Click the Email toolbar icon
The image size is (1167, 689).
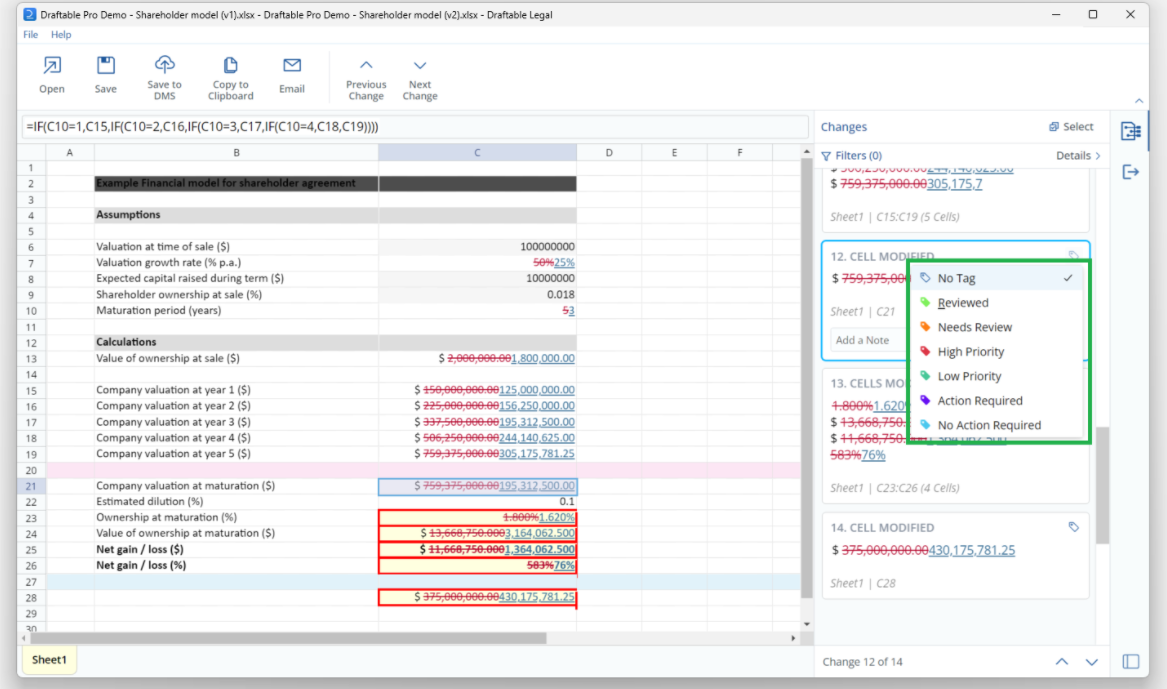pos(292,65)
